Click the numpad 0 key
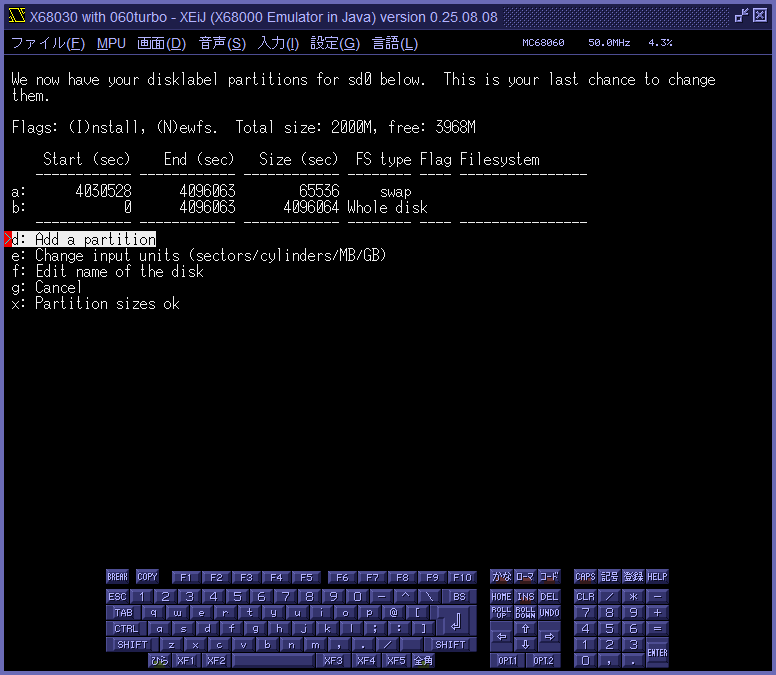The width and height of the screenshot is (776, 675). 585,660
